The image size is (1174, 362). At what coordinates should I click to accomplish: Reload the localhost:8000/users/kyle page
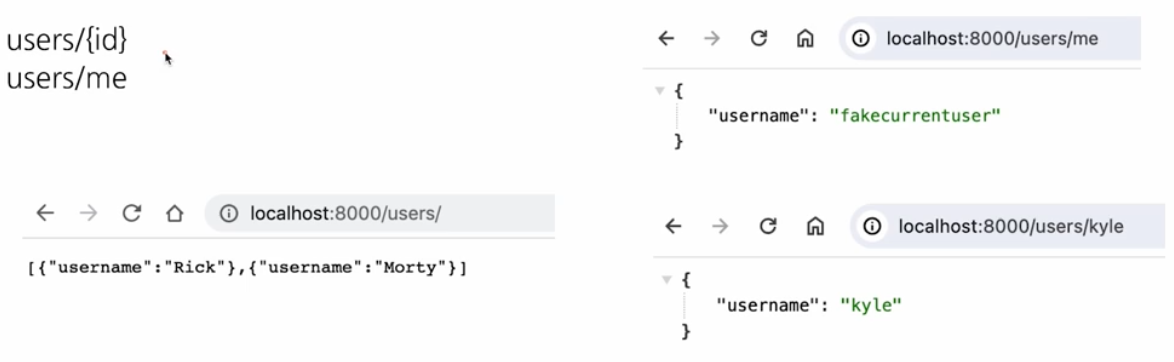767,226
